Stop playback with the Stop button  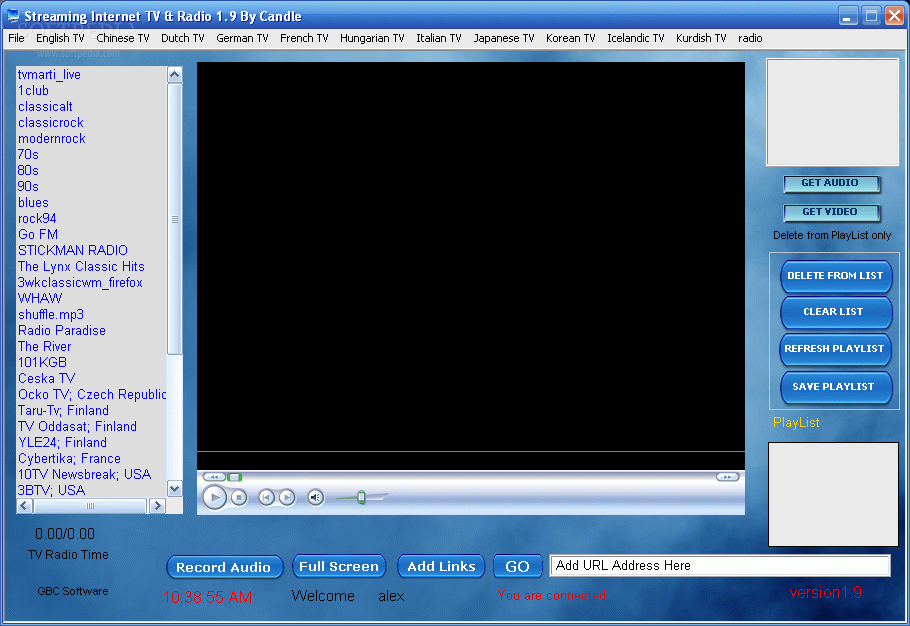pyautogui.click(x=239, y=497)
